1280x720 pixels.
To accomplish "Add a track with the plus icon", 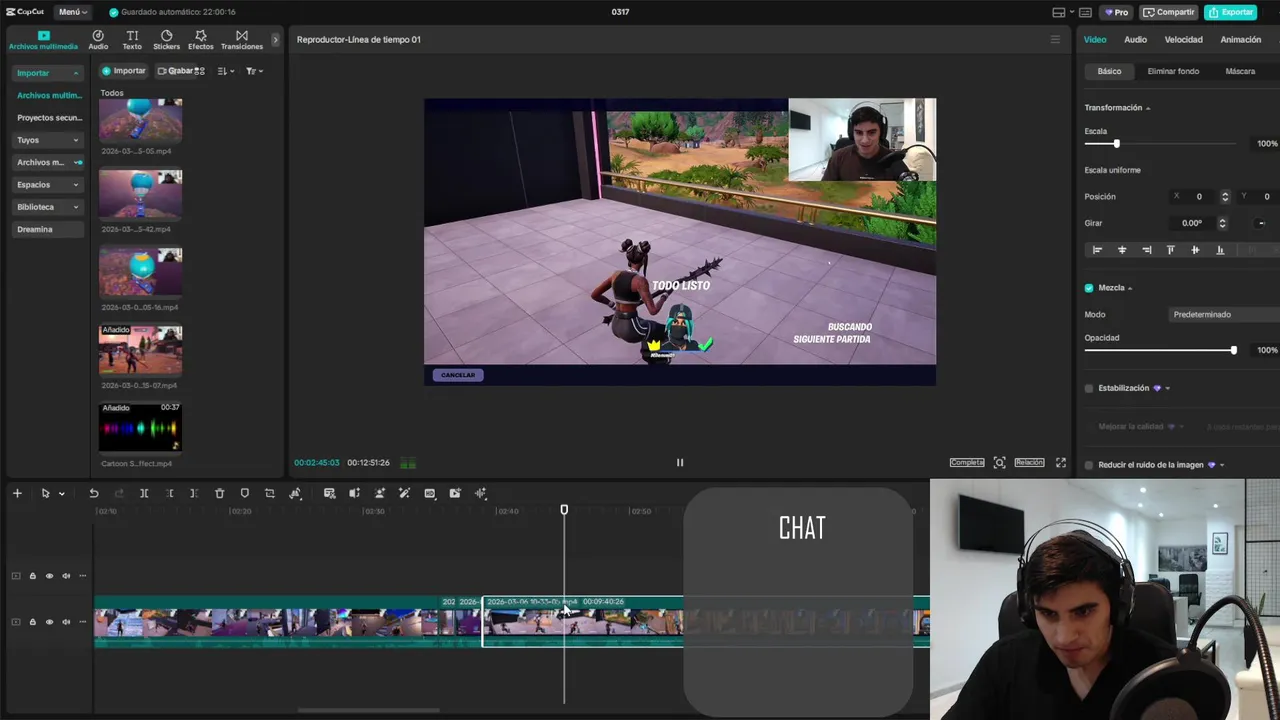I will tap(17, 493).
